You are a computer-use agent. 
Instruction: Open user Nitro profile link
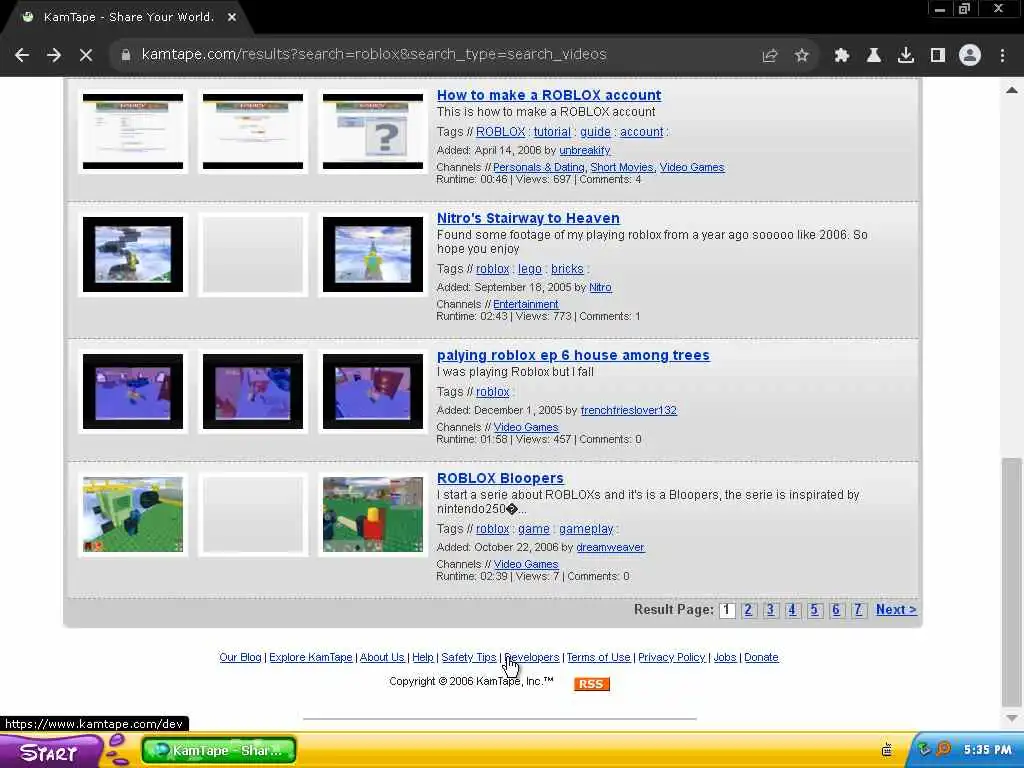pos(600,287)
